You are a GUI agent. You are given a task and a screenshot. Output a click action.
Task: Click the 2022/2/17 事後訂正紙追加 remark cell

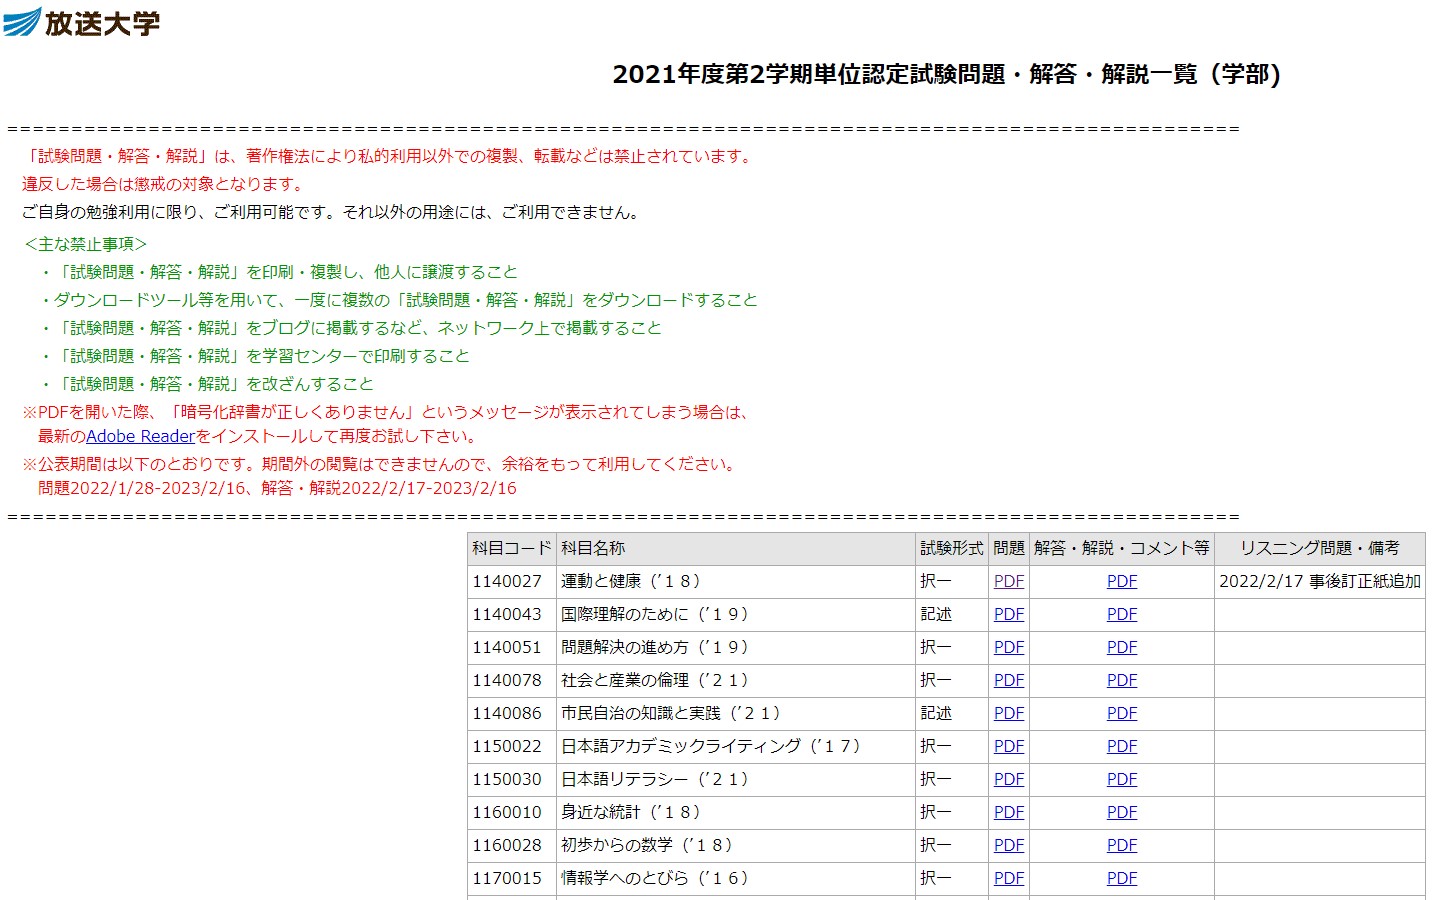pyautogui.click(x=1322, y=581)
